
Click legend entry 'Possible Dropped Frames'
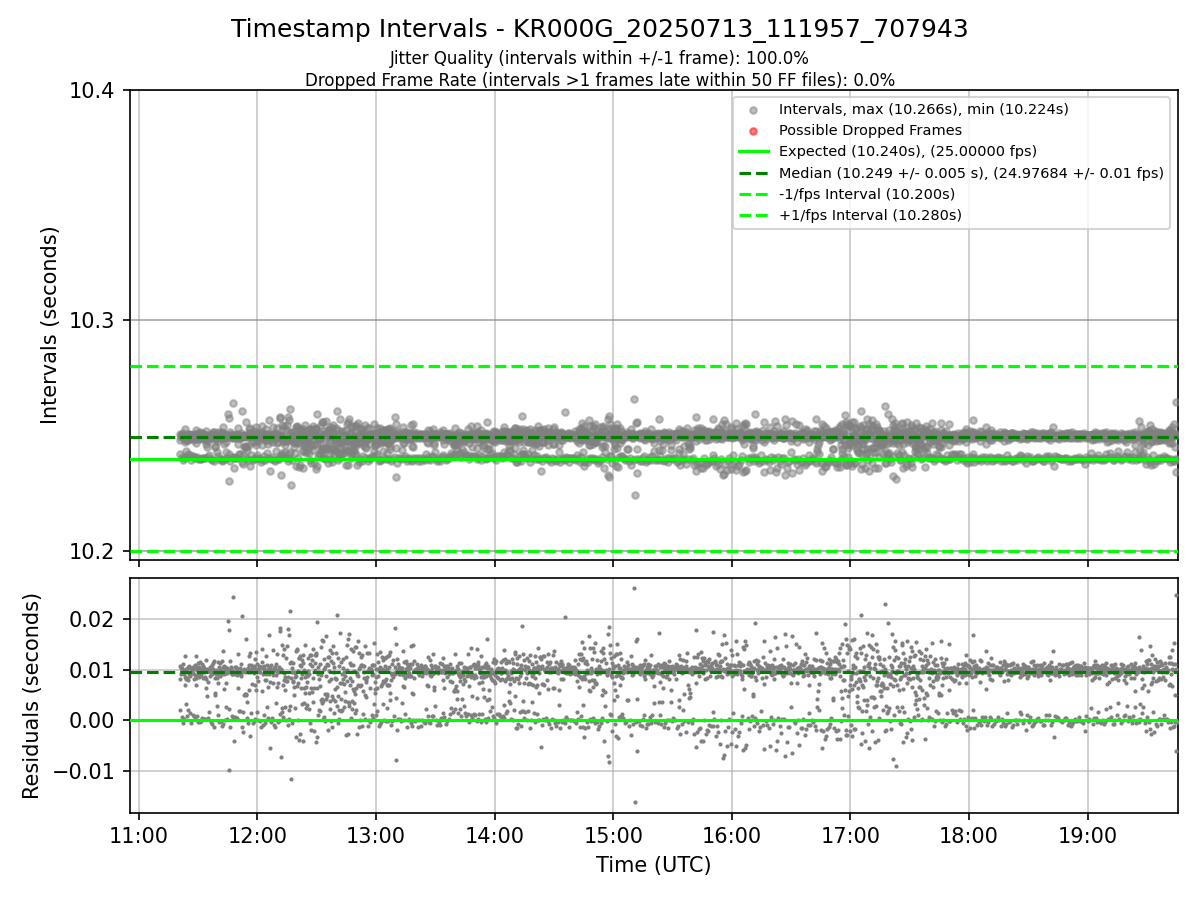pos(870,130)
